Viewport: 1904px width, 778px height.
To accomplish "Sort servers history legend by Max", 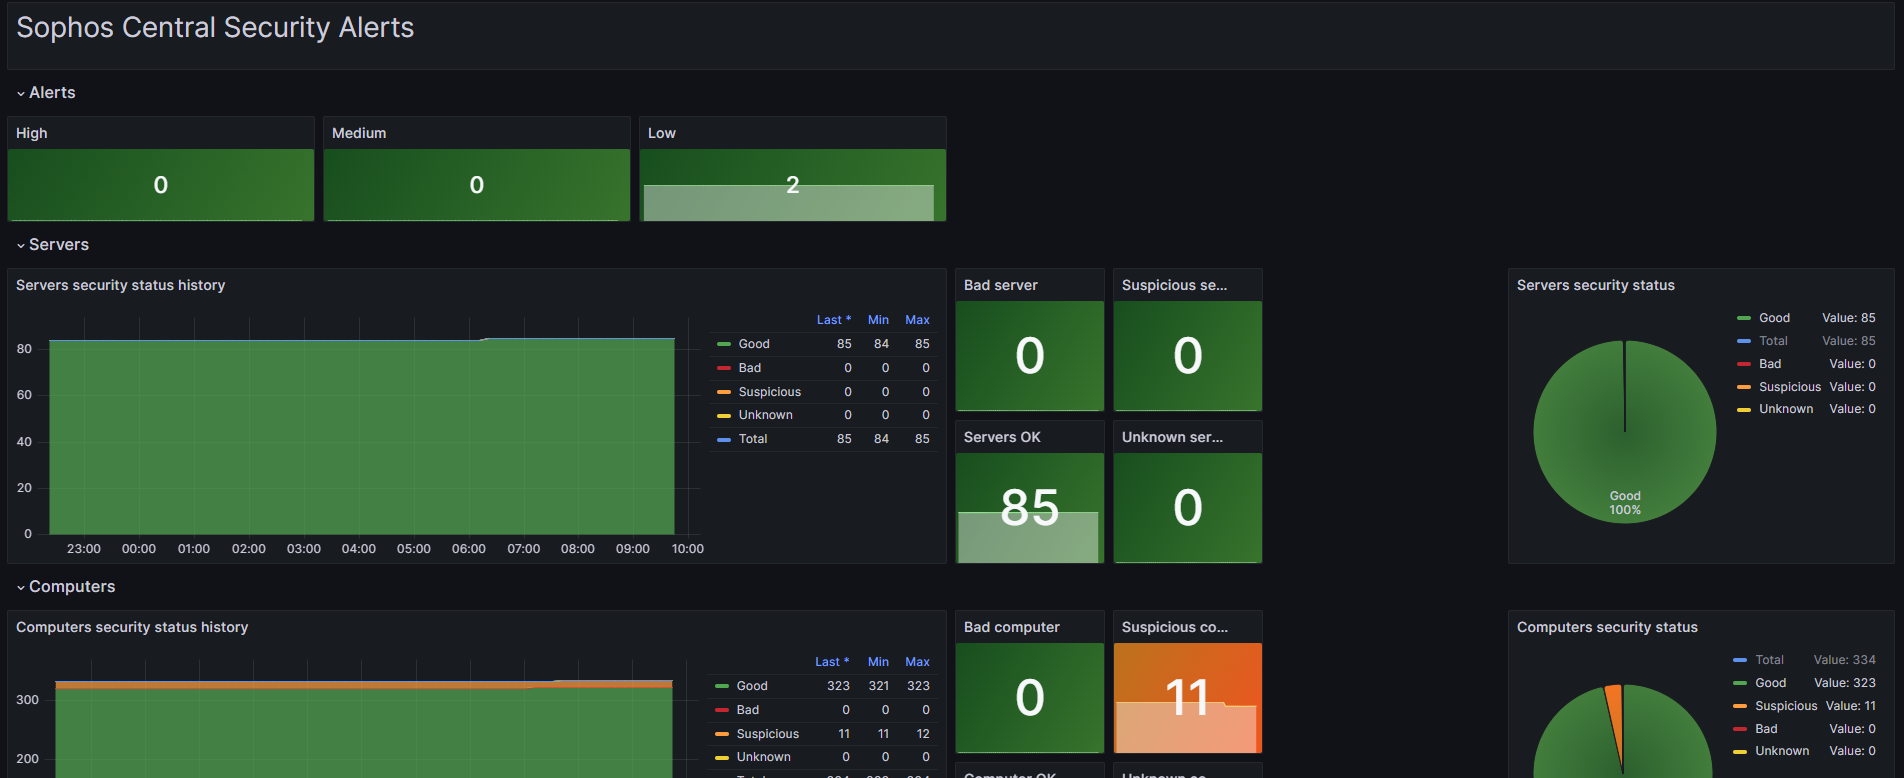I will click(x=917, y=320).
